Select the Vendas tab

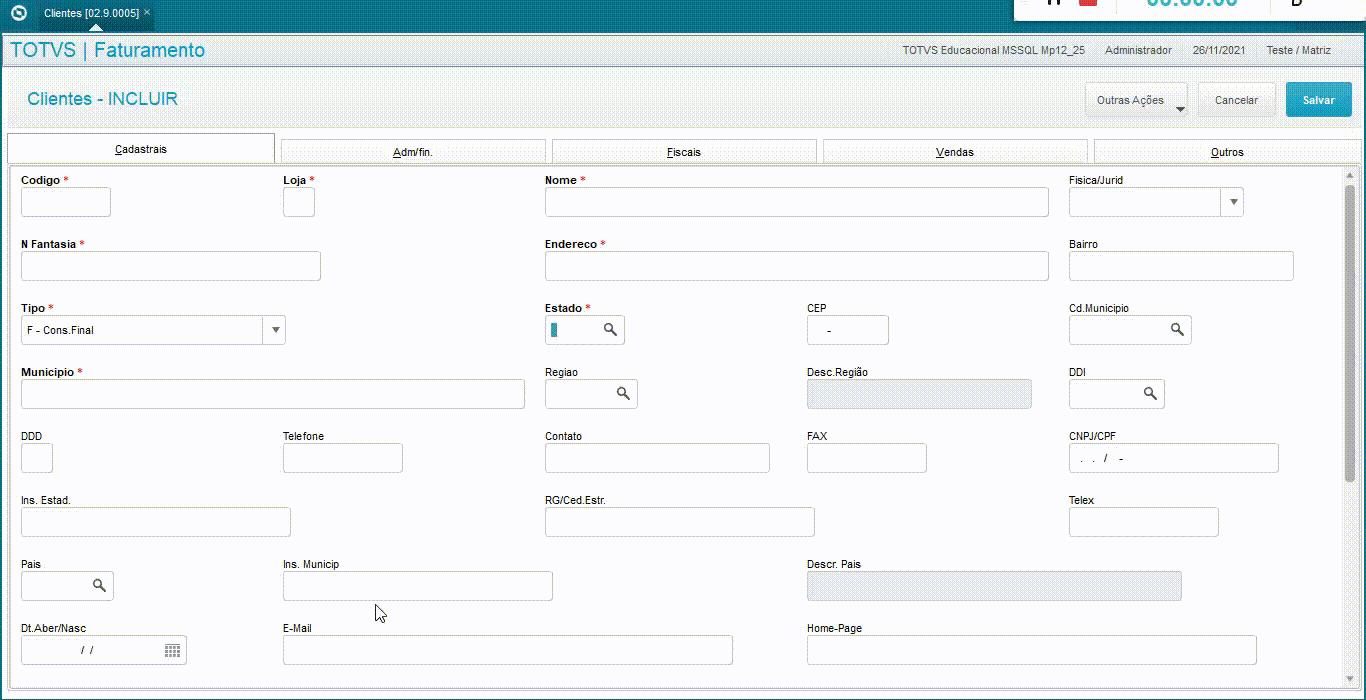[x=955, y=152]
